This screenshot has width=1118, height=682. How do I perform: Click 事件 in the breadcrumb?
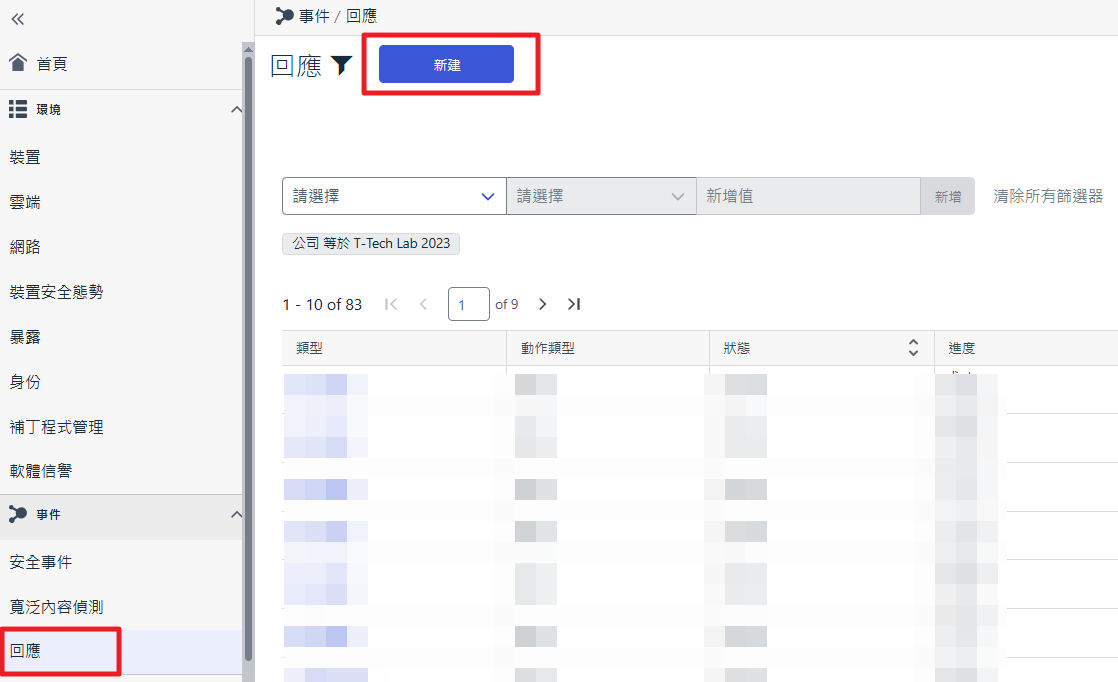(x=314, y=16)
